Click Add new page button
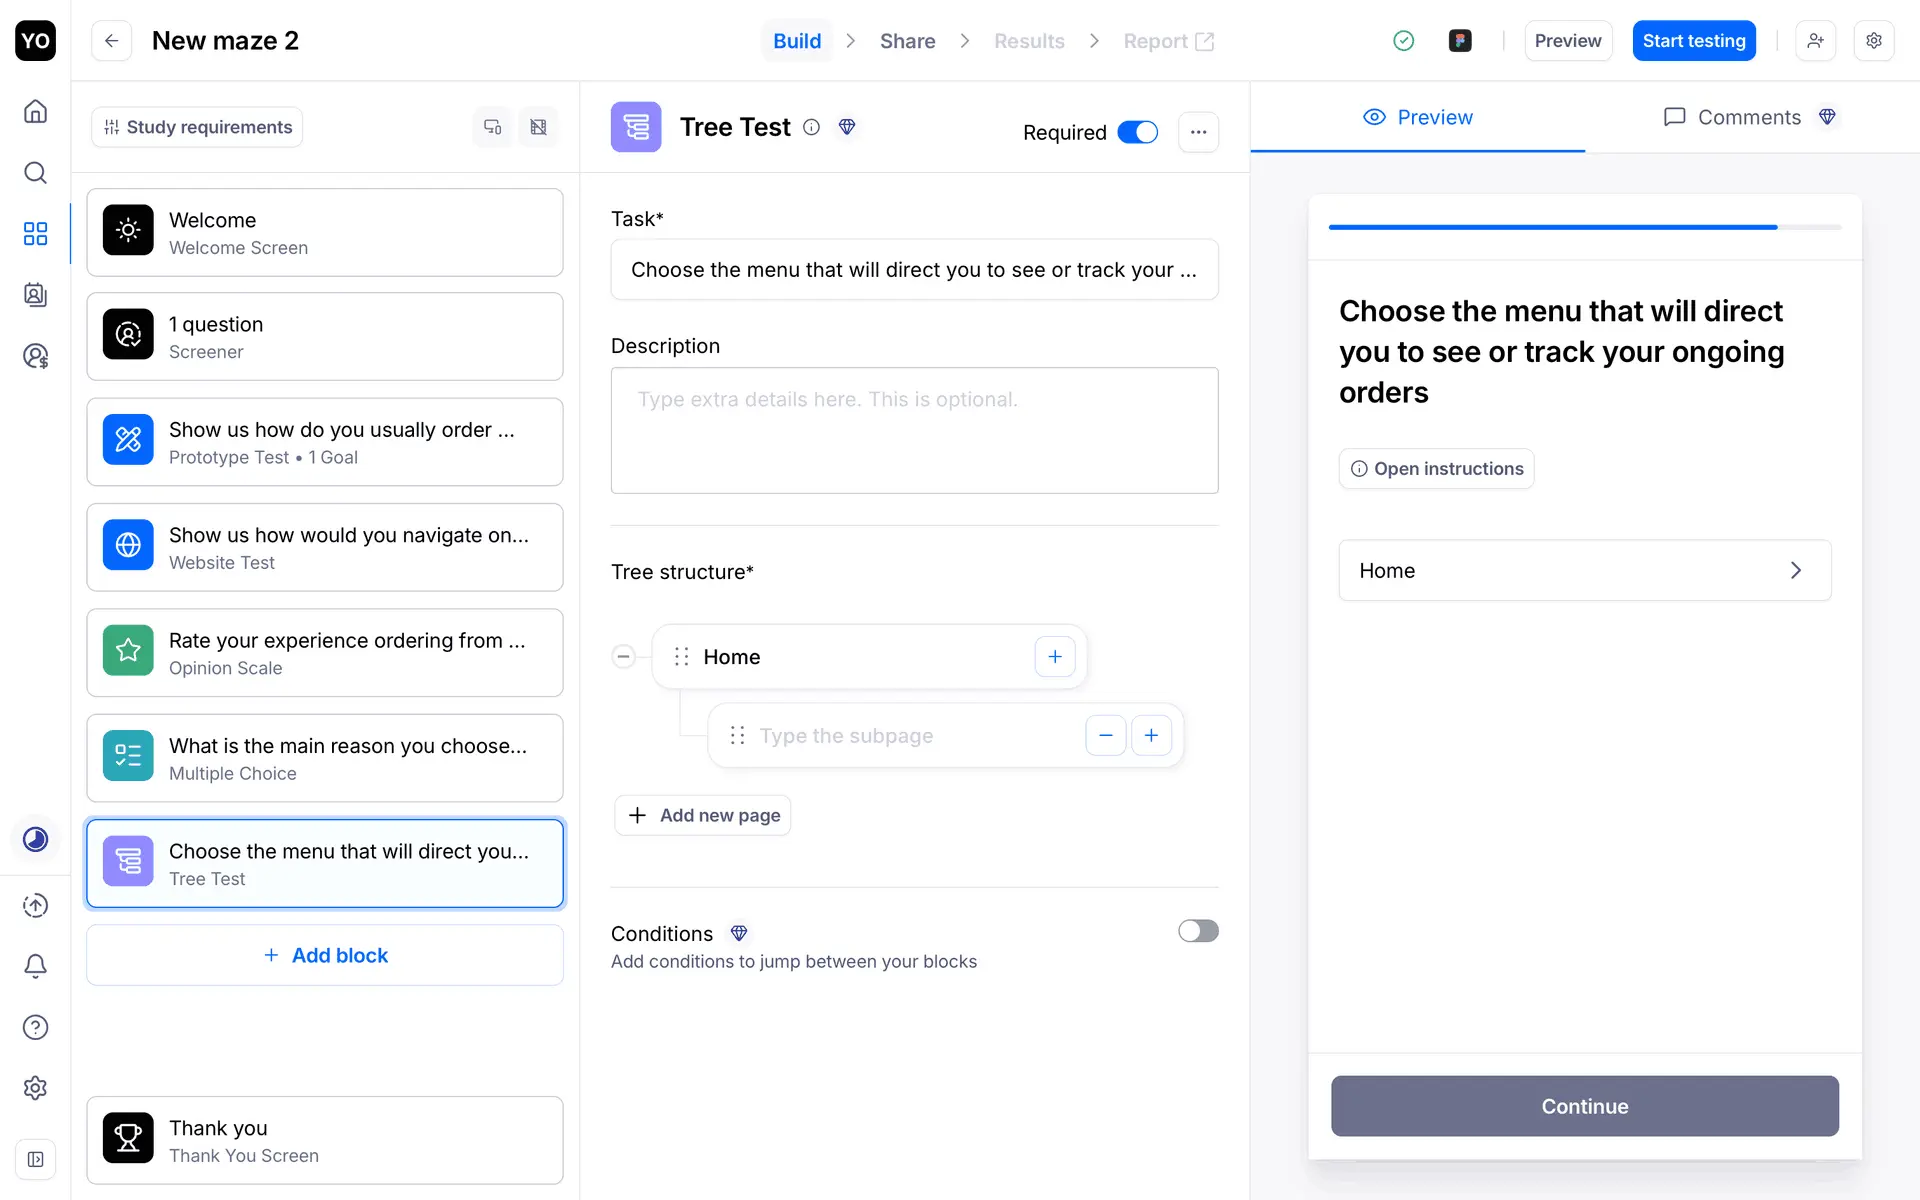The height and width of the screenshot is (1200, 1920). 703,815
